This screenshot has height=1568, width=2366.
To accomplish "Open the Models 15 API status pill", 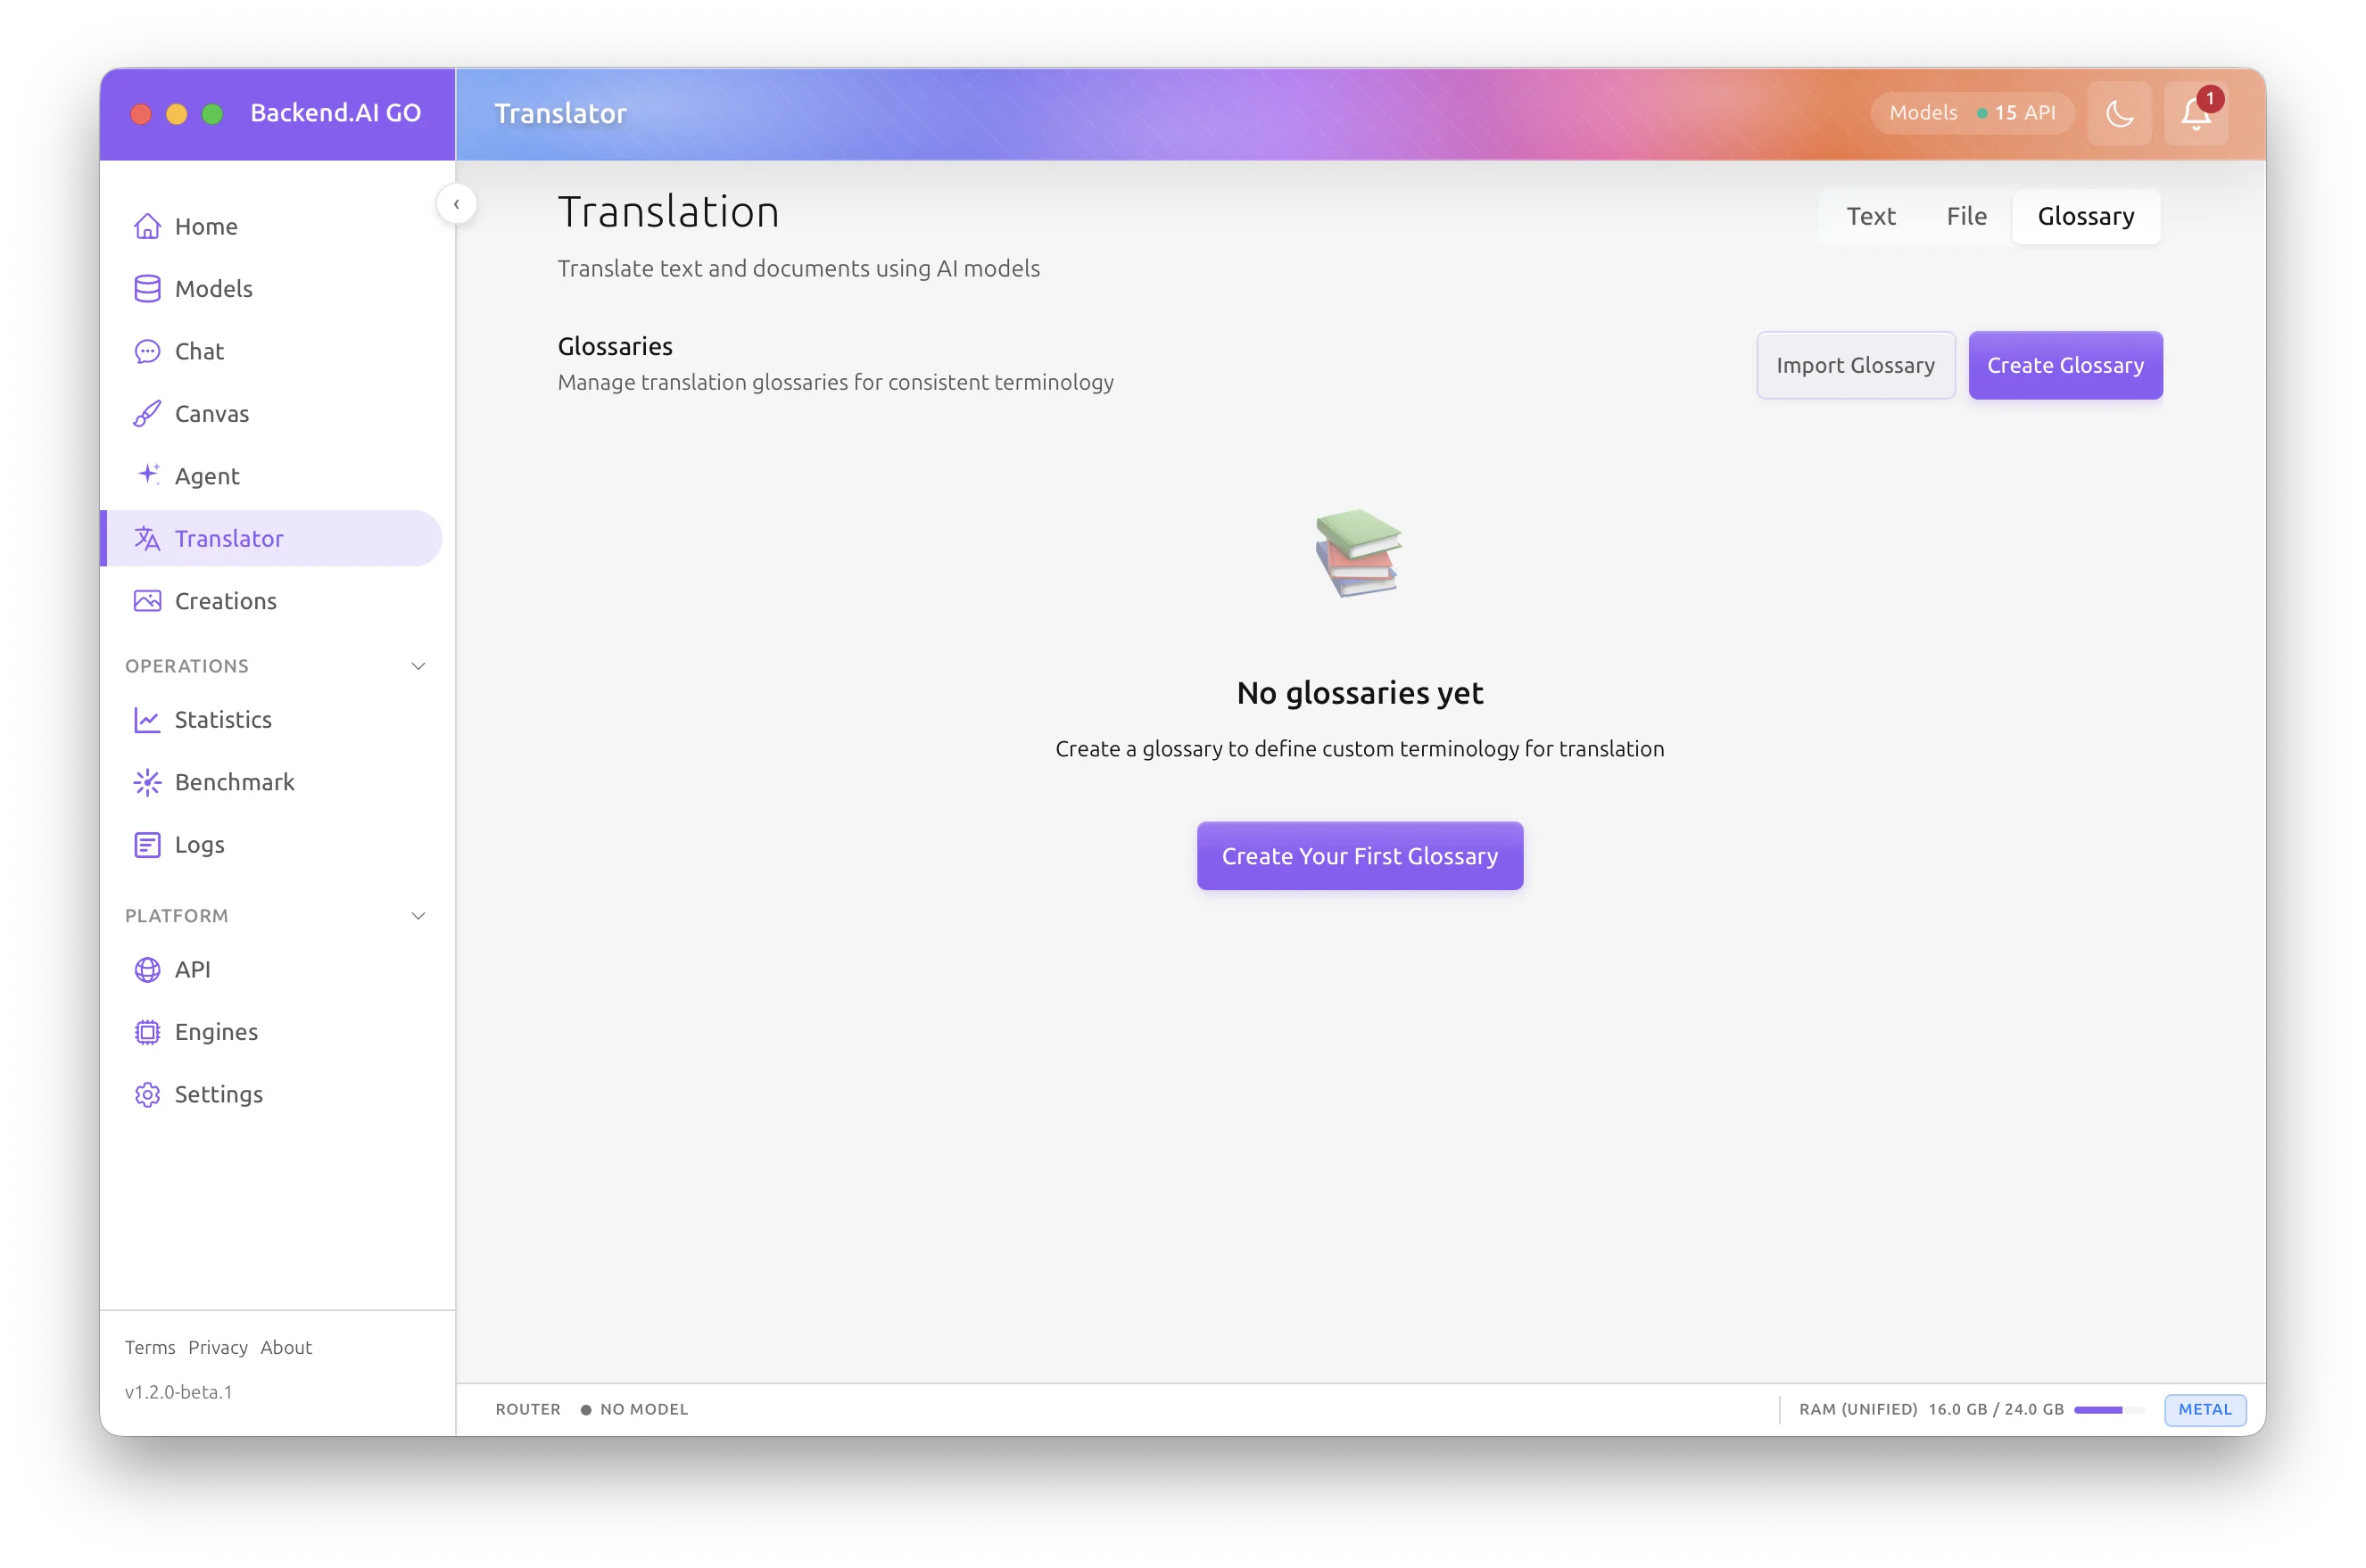I will pyautogui.click(x=1971, y=113).
